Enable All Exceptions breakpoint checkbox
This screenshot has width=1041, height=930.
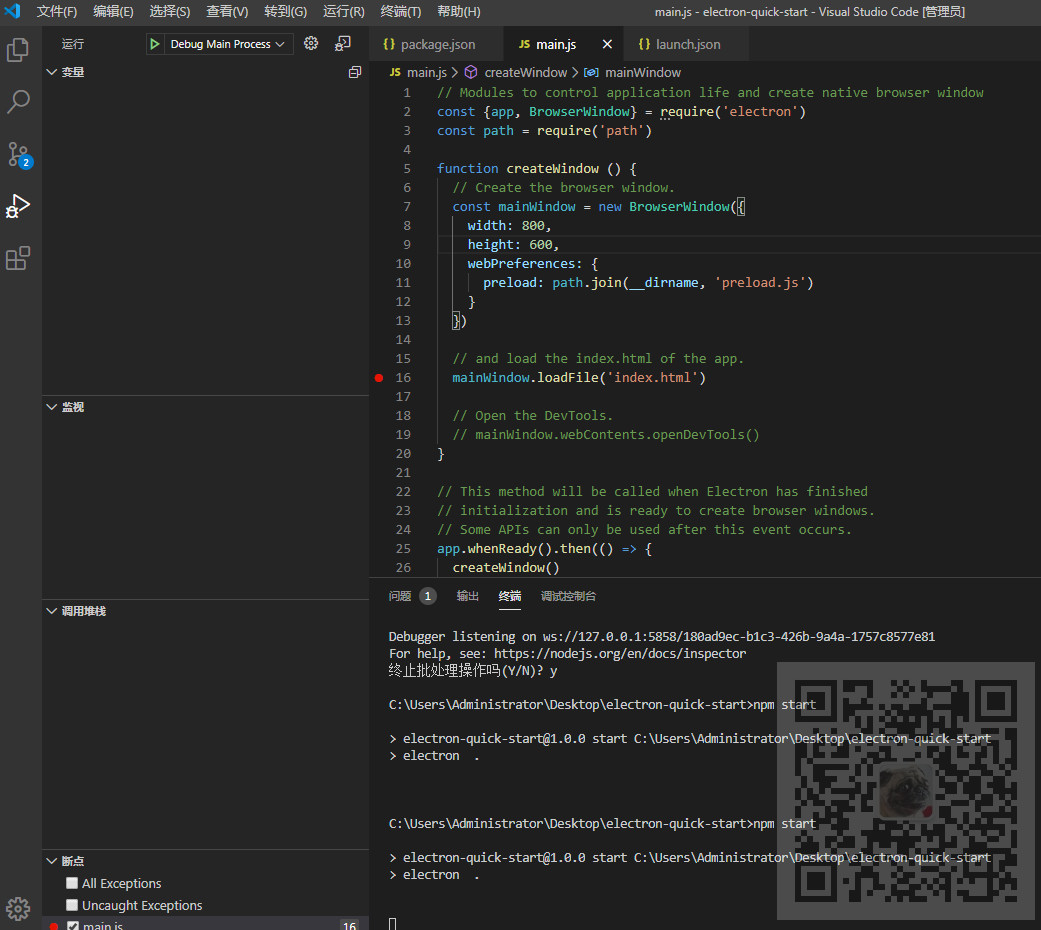[x=72, y=883]
